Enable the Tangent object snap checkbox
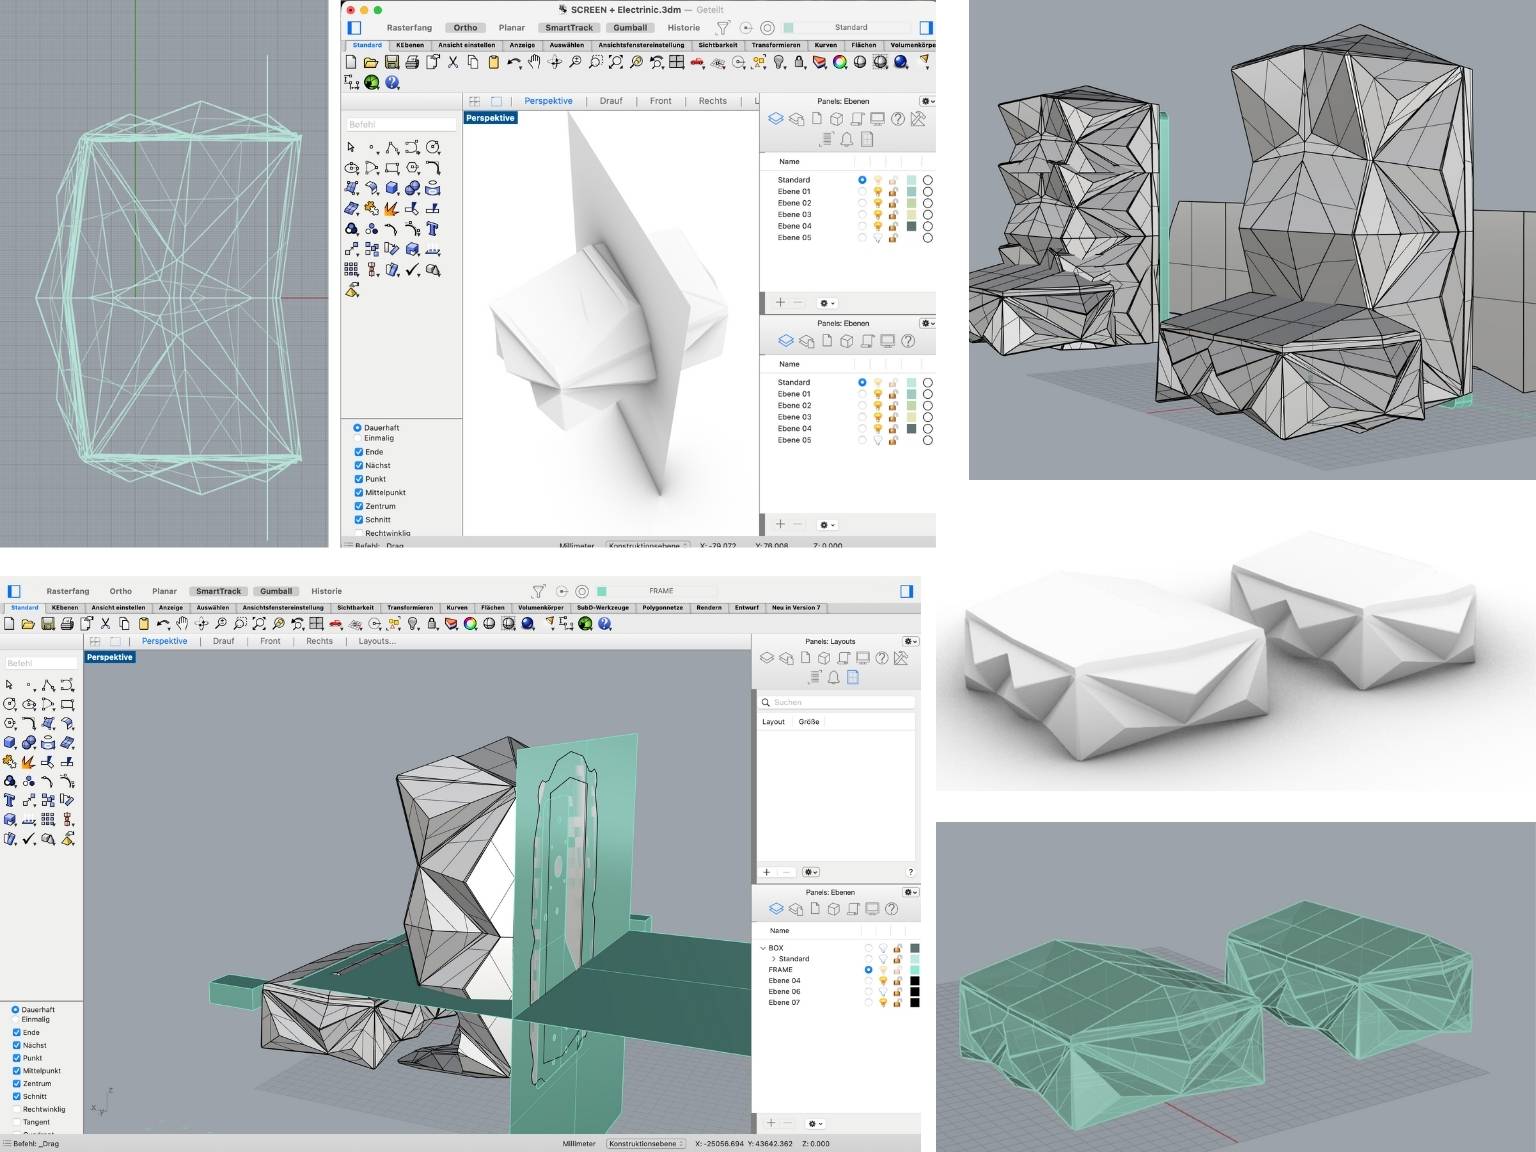The image size is (1536, 1152). click(17, 1122)
